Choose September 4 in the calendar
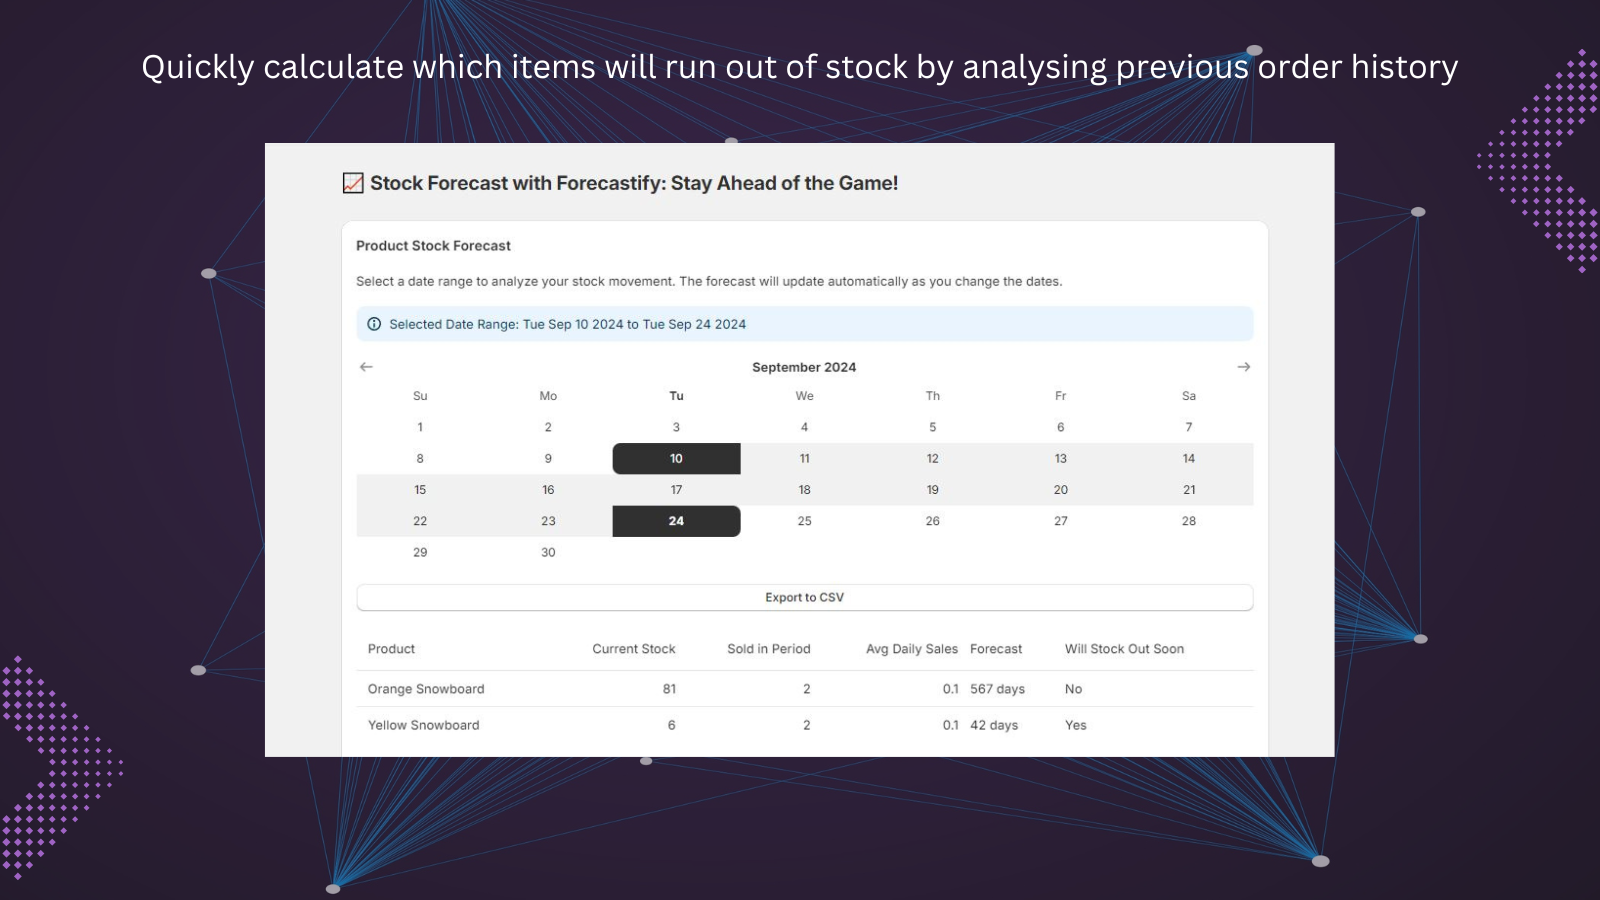This screenshot has width=1600, height=900. pyautogui.click(x=804, y=427)
